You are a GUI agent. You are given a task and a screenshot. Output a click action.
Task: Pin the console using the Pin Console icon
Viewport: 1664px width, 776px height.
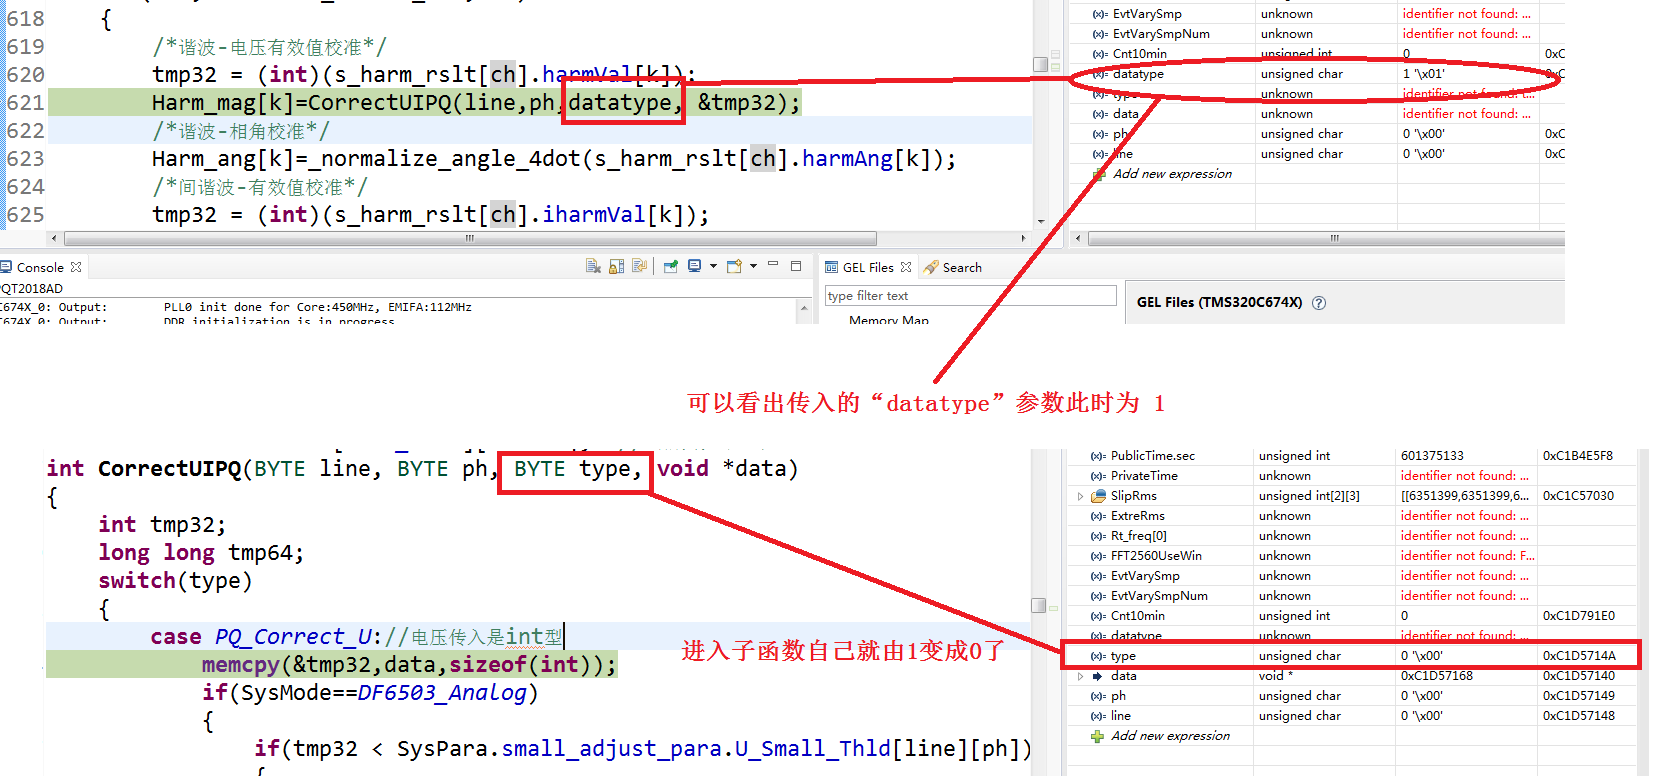(671, 266)
